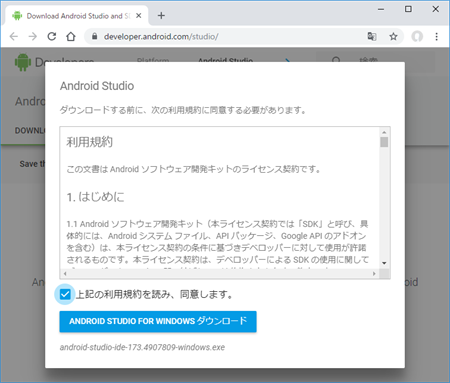
Task: Click the 利用規約 heading in the terms box
Action: pyautogui.click(x=89, y=142)
